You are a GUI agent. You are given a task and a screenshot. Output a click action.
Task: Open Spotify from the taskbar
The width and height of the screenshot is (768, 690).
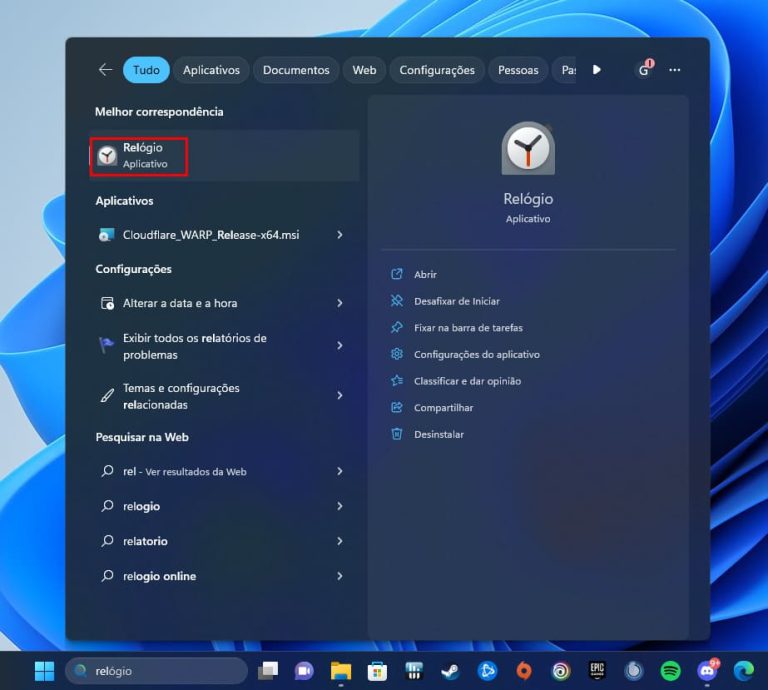pyautogui.click(x=670, y=671)
